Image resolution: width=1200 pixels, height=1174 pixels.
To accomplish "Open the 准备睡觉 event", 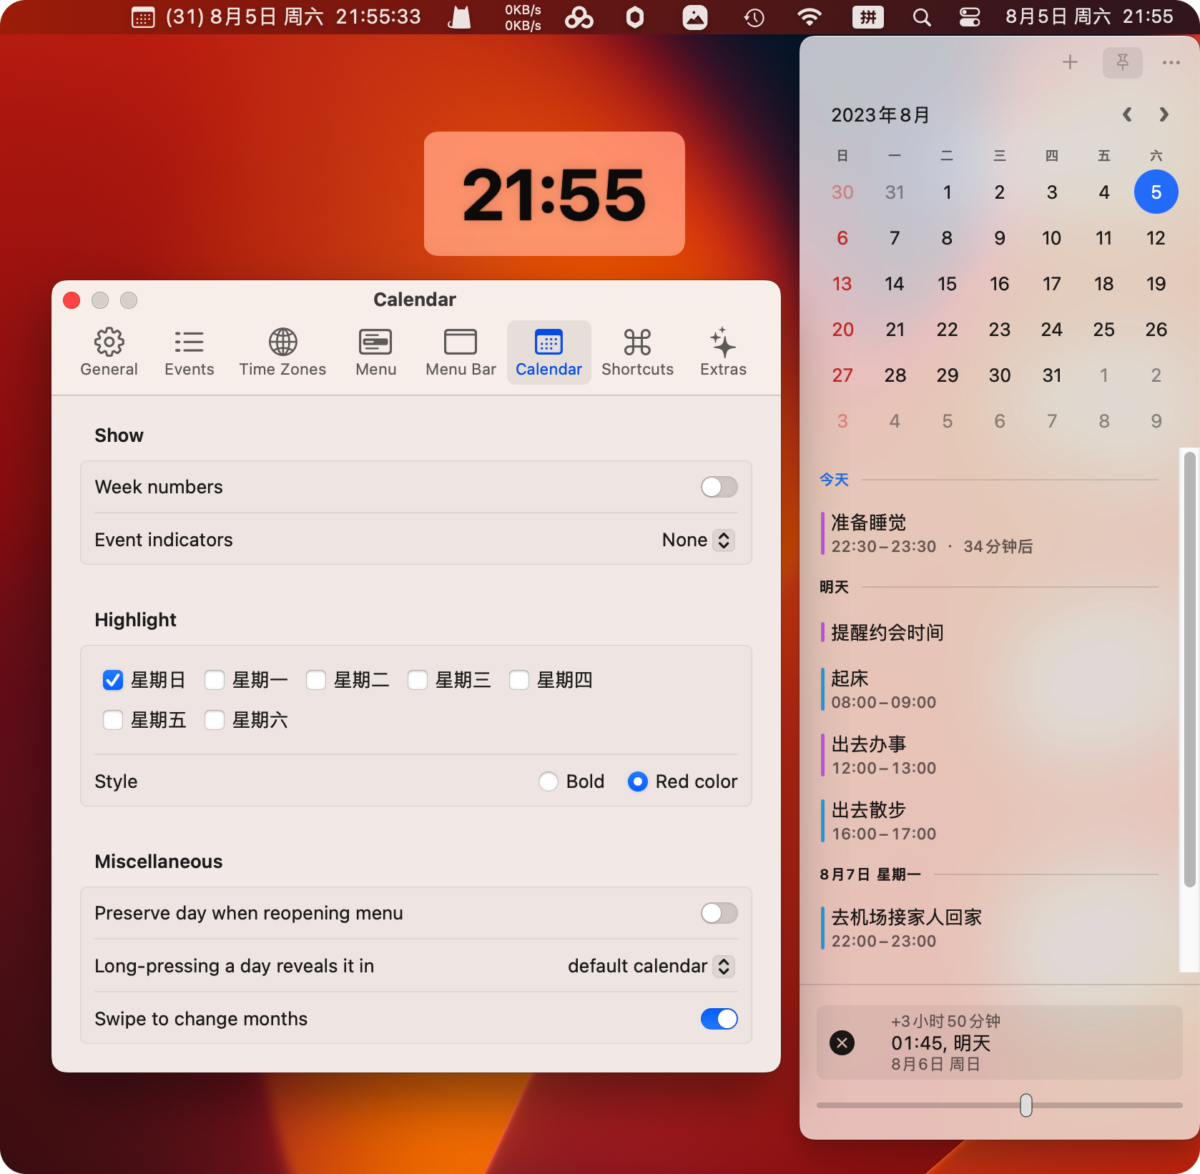I will point(990,533).
